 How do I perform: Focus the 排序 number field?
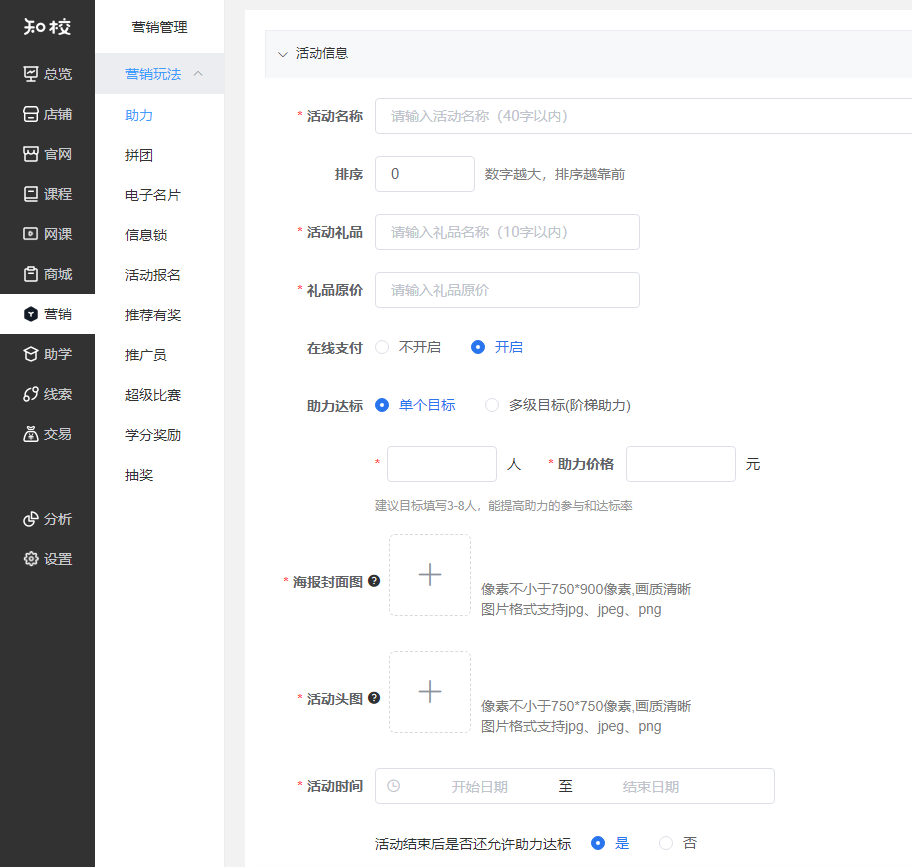pos(425,174)
